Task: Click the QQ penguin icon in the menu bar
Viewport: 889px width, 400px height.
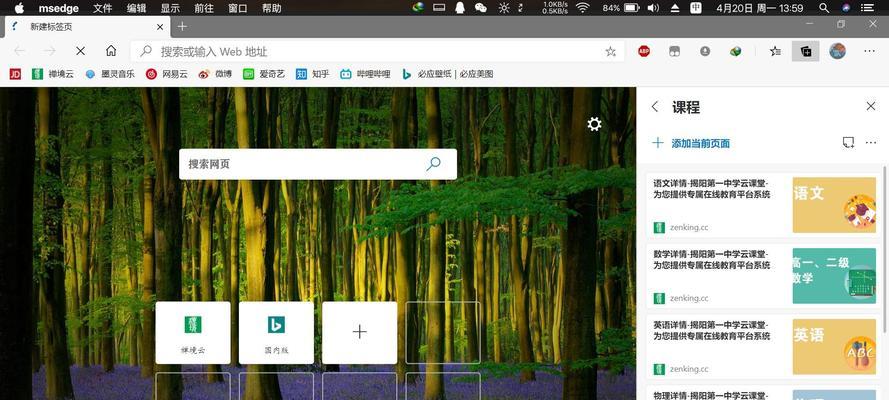Action: (460, 8)
